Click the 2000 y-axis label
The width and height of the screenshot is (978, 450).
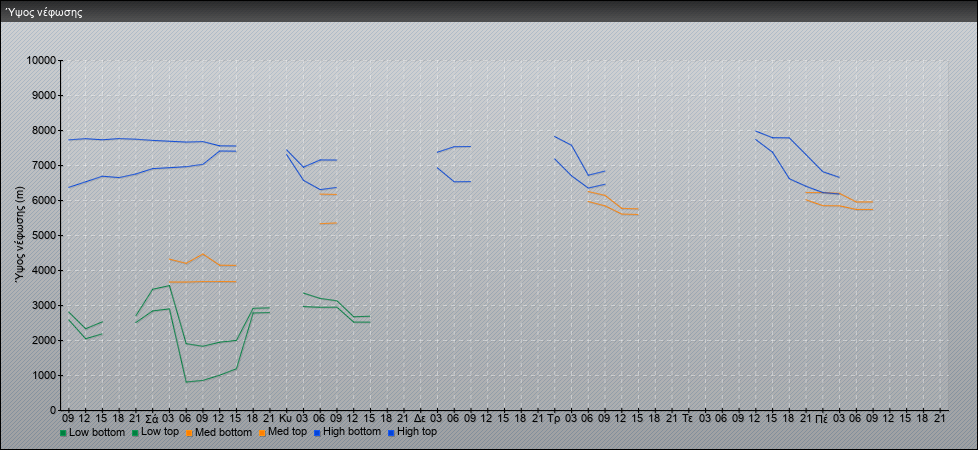tap(44, 340)
